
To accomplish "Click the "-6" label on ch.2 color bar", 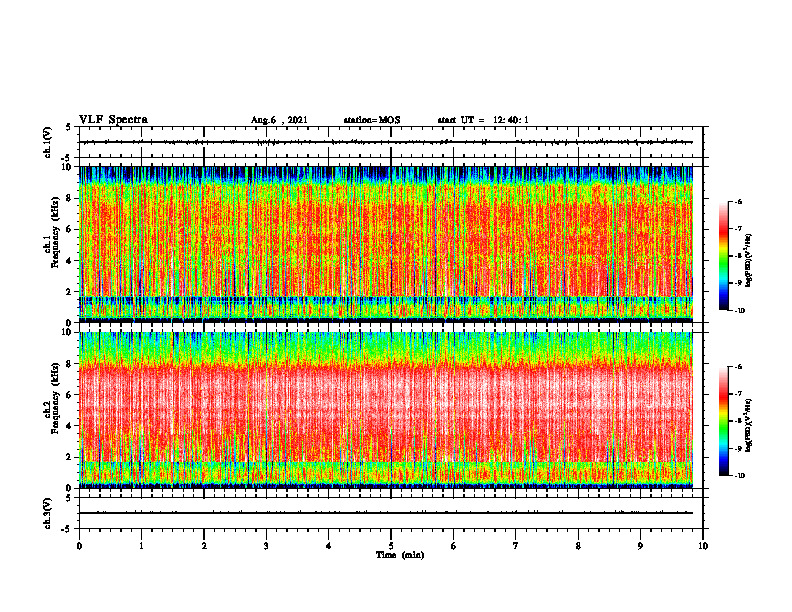I will tap(738, 367).
